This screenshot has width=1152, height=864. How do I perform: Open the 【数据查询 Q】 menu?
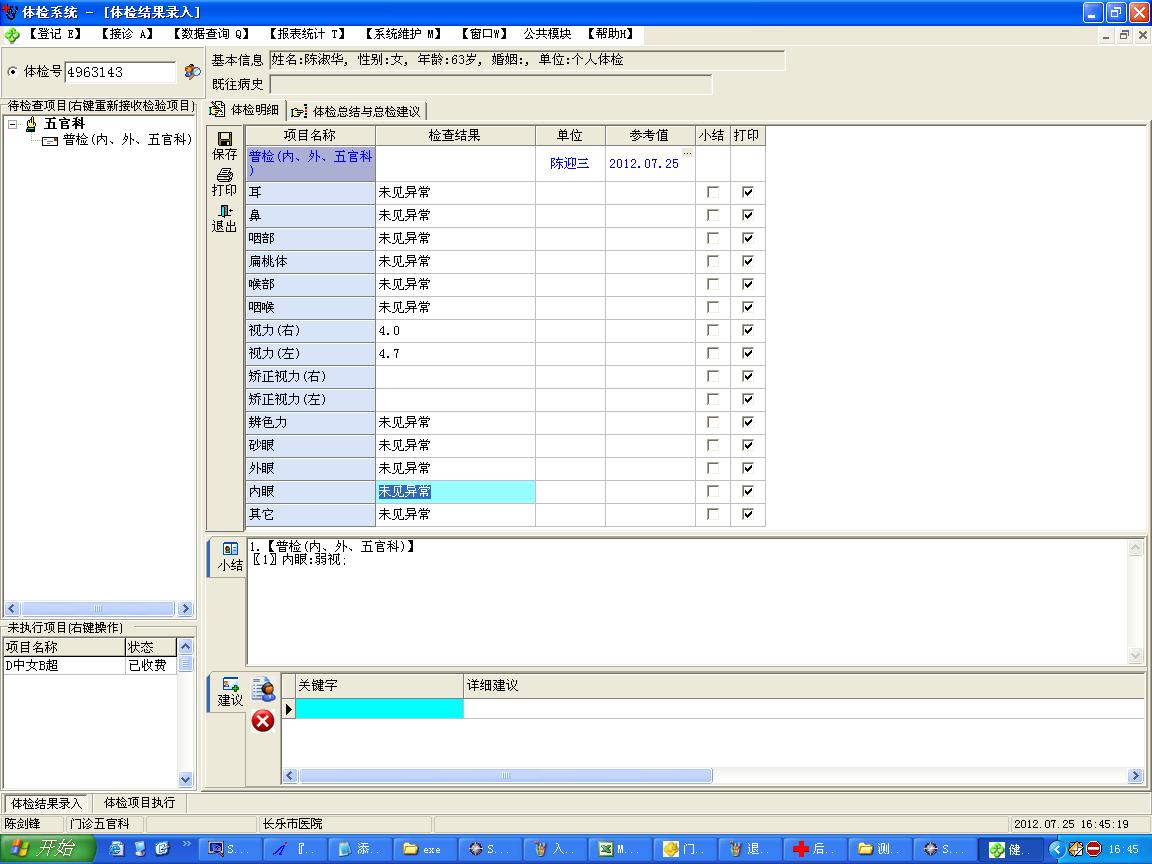click(210, 34)
